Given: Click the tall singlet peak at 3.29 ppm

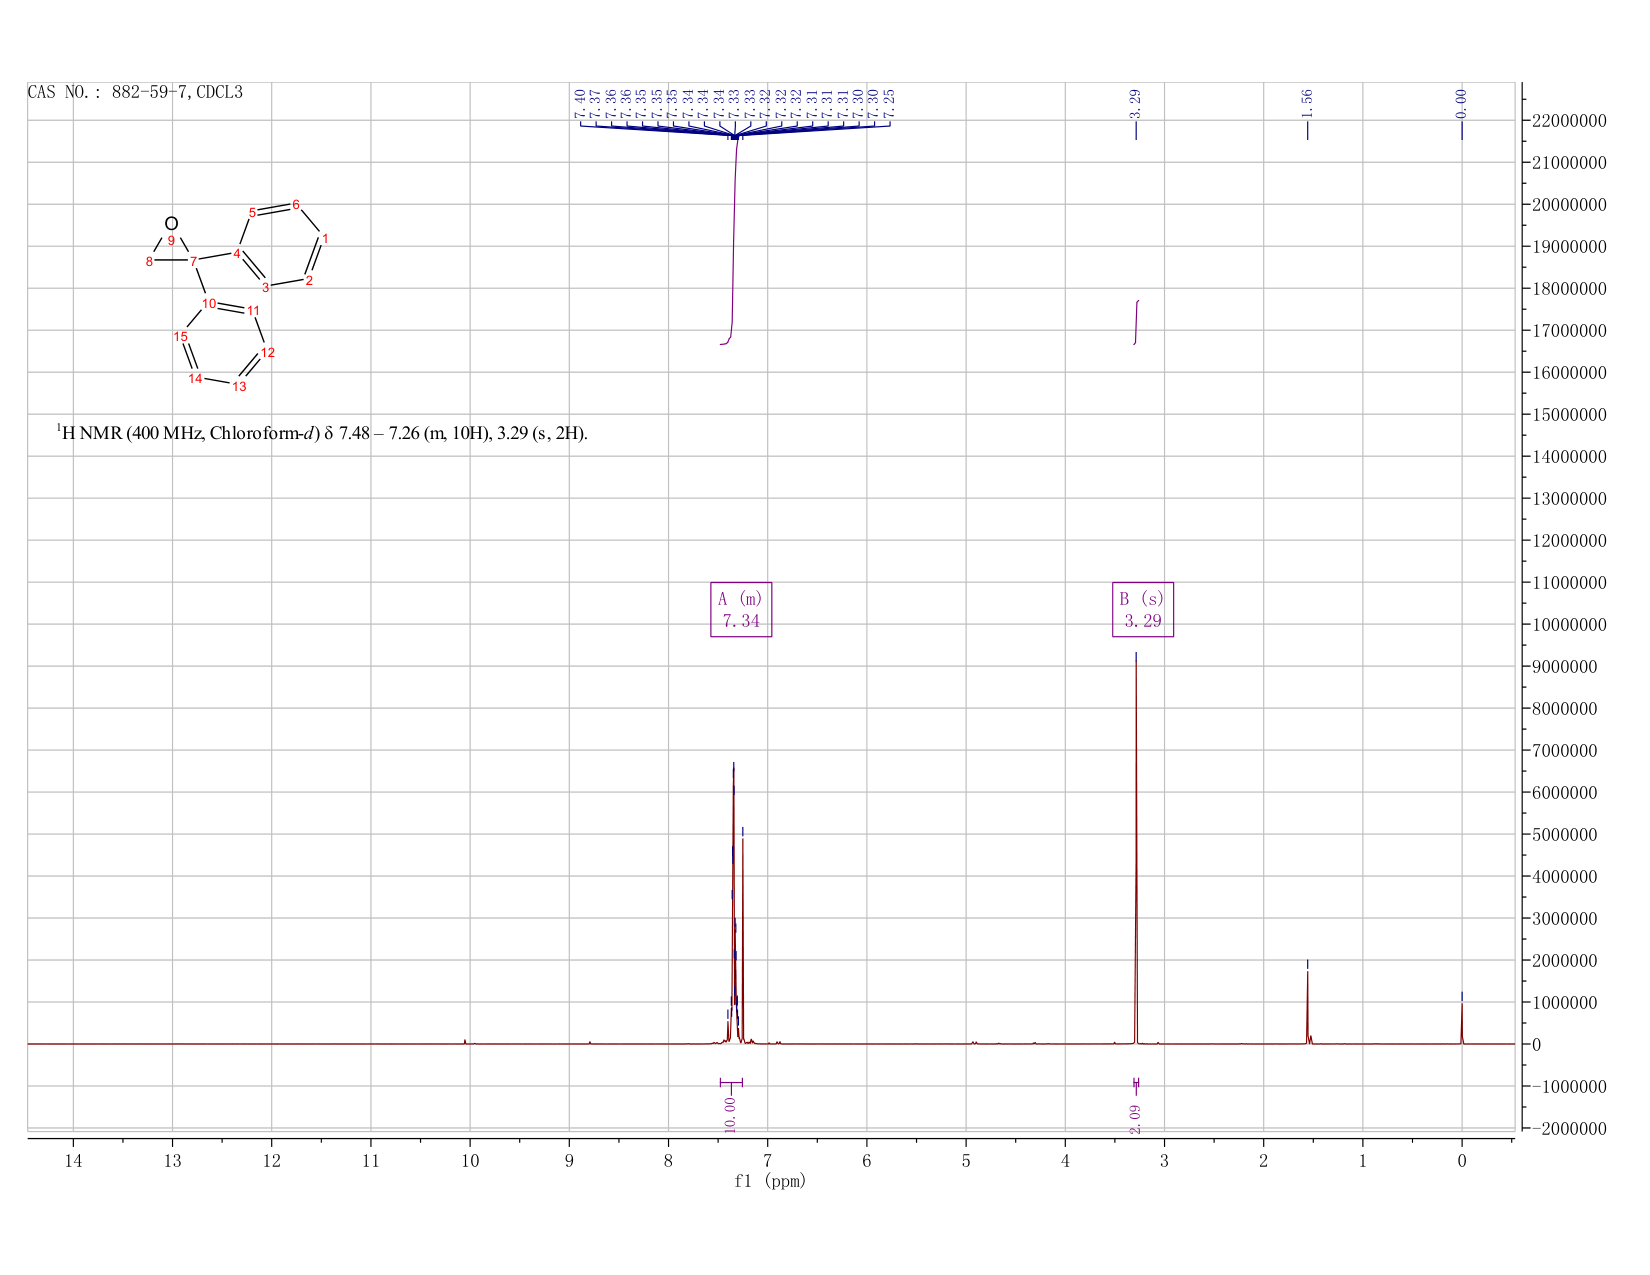Looking at the screenshot, I should click(1136, 850).
